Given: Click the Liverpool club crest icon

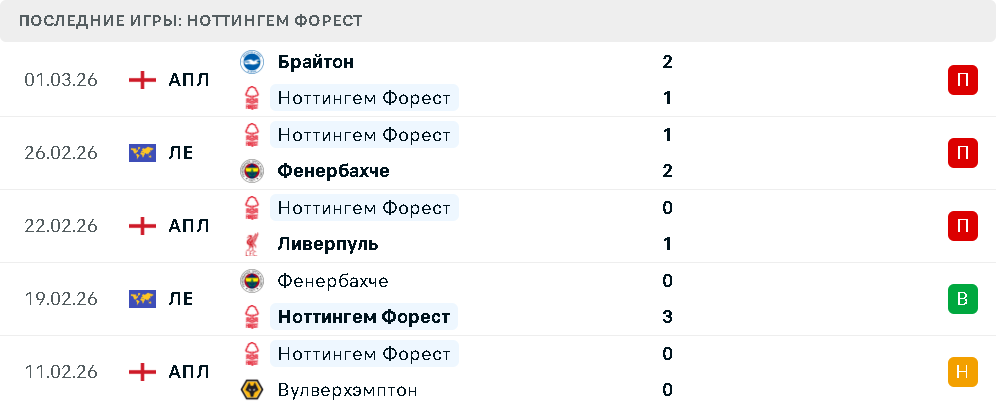Looking at the screenshot, I should click(252, 244).
